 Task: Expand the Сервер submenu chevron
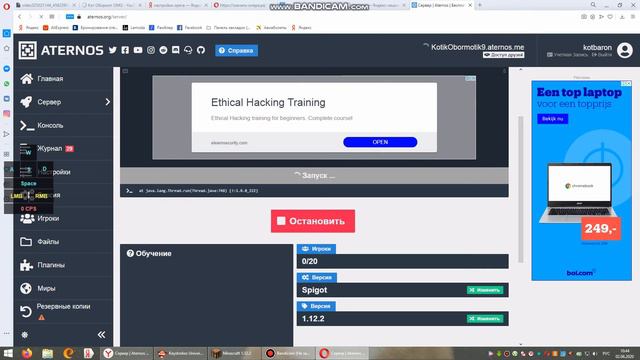[107, 102]
